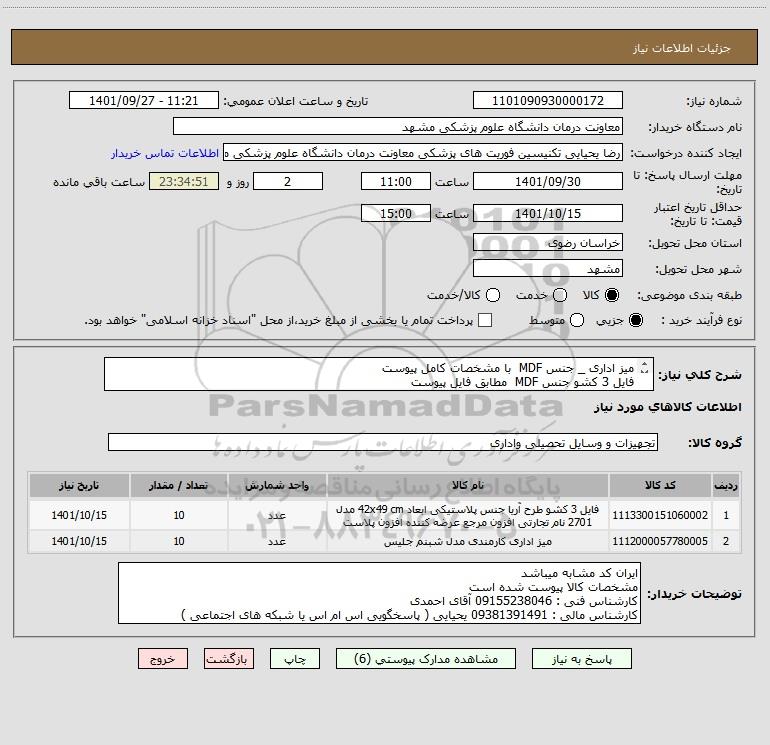This screenshot has height=745, width=770.
Task: Click the unit عدد in row 1
Action: pyautogui.click(x=277, y=515)
